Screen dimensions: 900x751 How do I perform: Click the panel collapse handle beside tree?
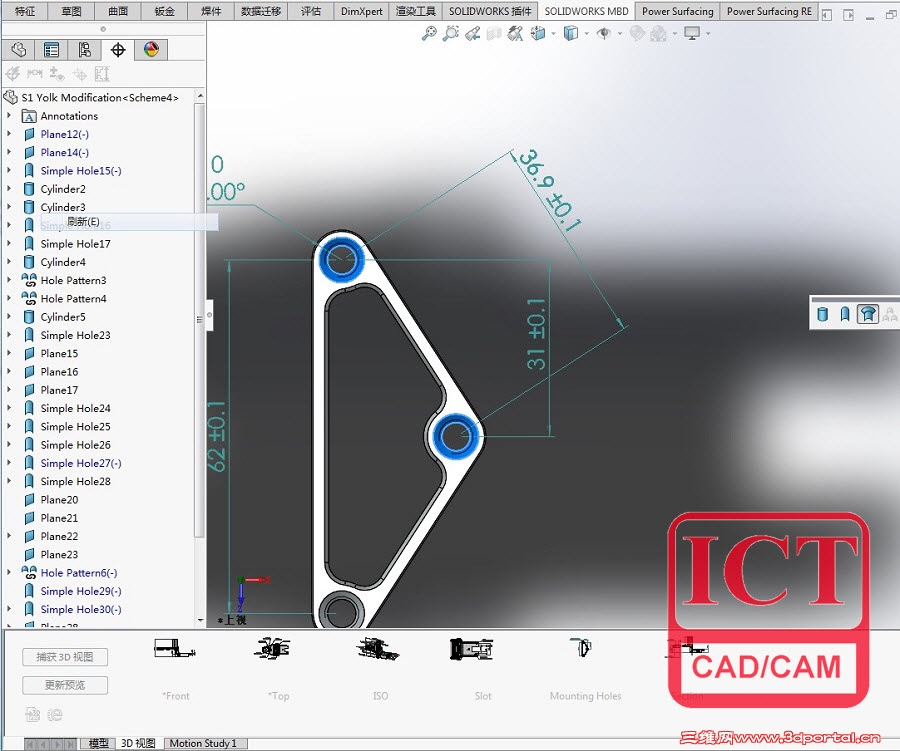pos(210,315)
